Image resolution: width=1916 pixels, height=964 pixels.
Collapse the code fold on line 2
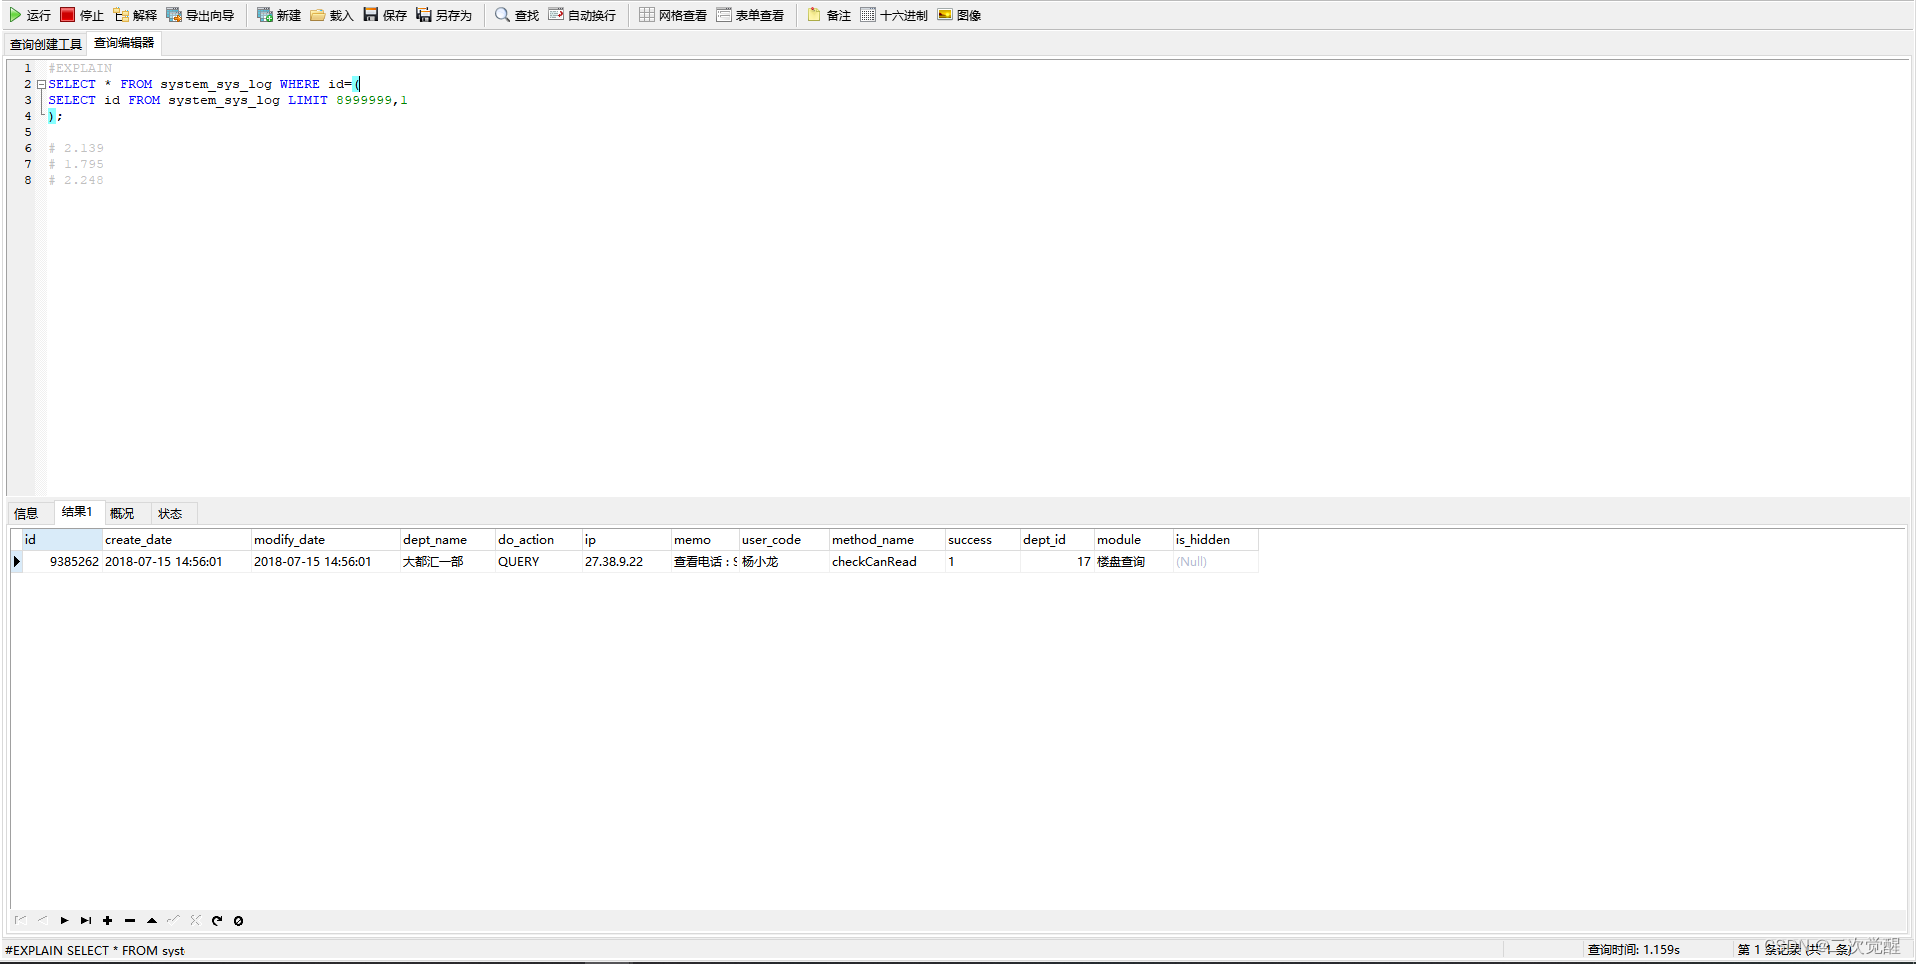(41, 84)
